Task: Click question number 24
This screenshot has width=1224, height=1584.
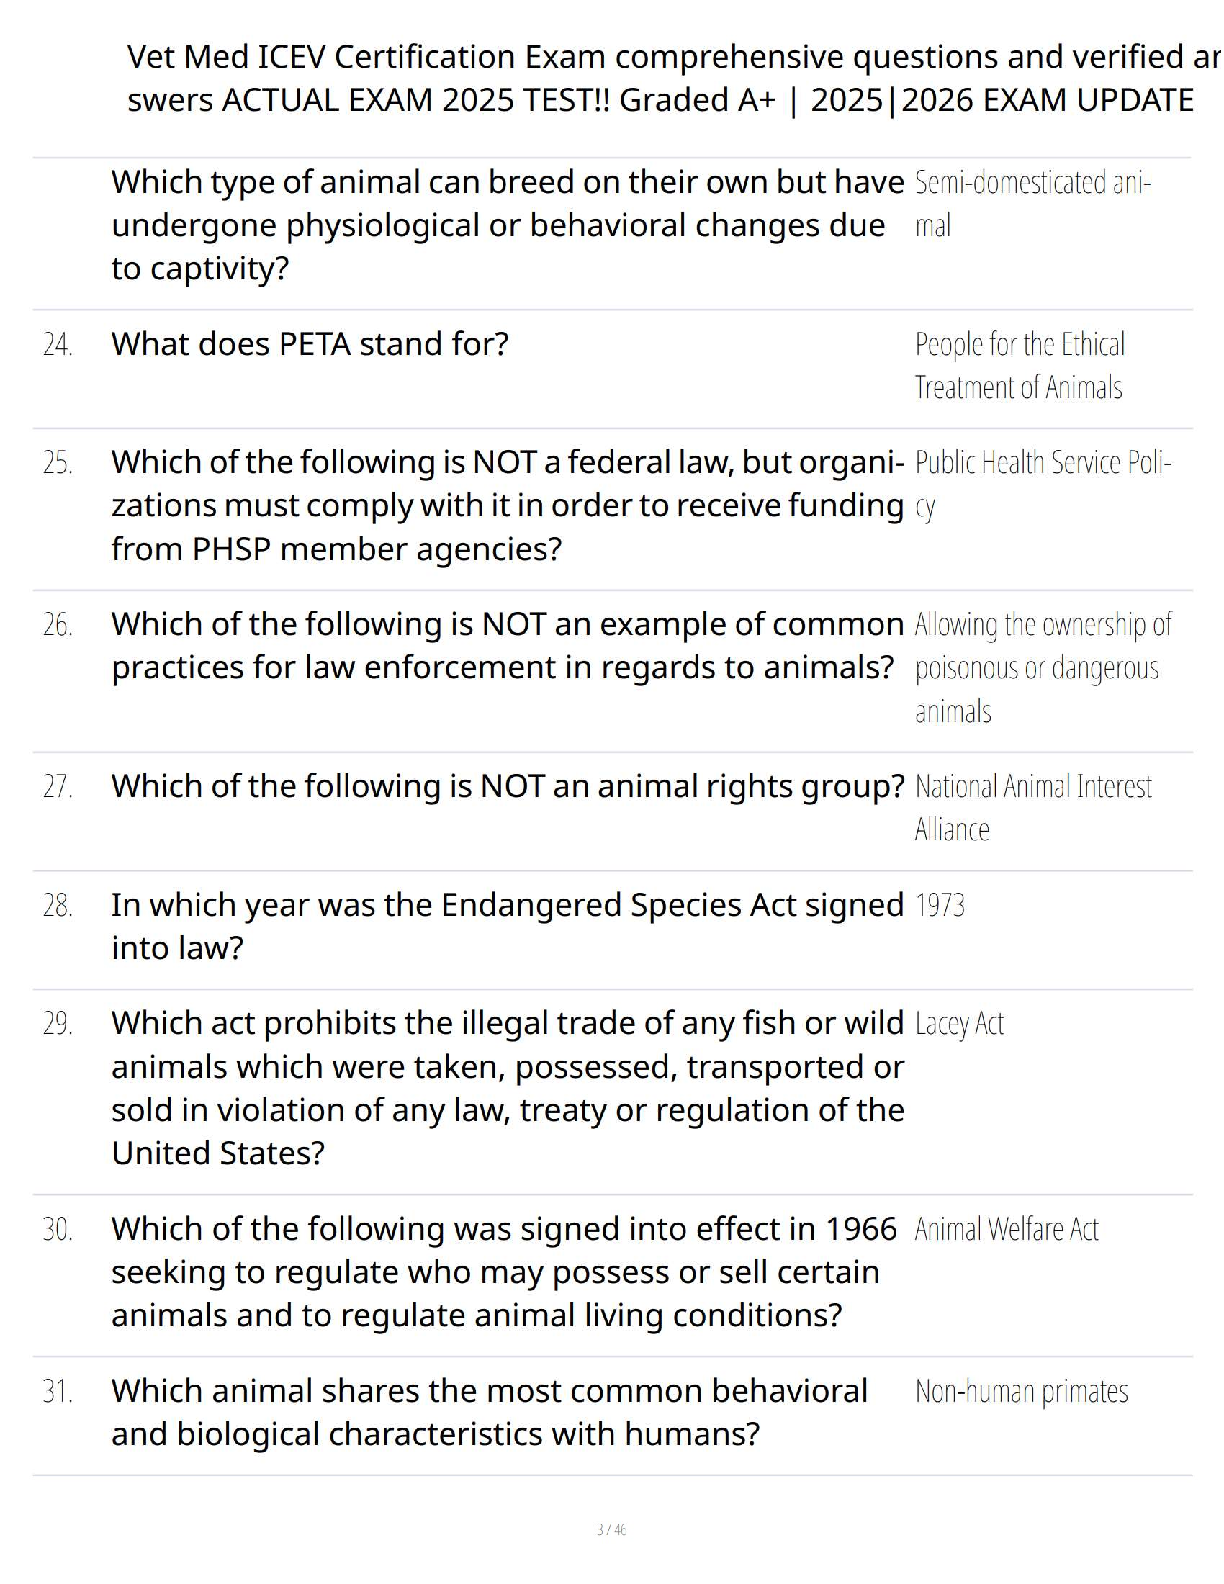Action: pos(58,345)
